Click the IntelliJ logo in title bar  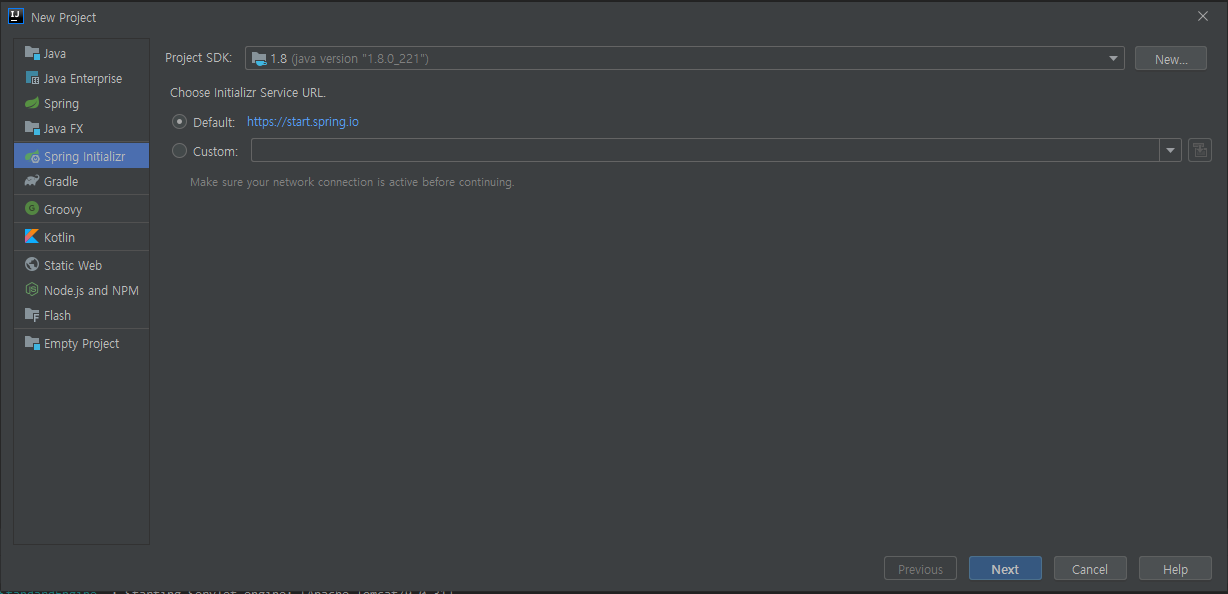tap(16, 16)
